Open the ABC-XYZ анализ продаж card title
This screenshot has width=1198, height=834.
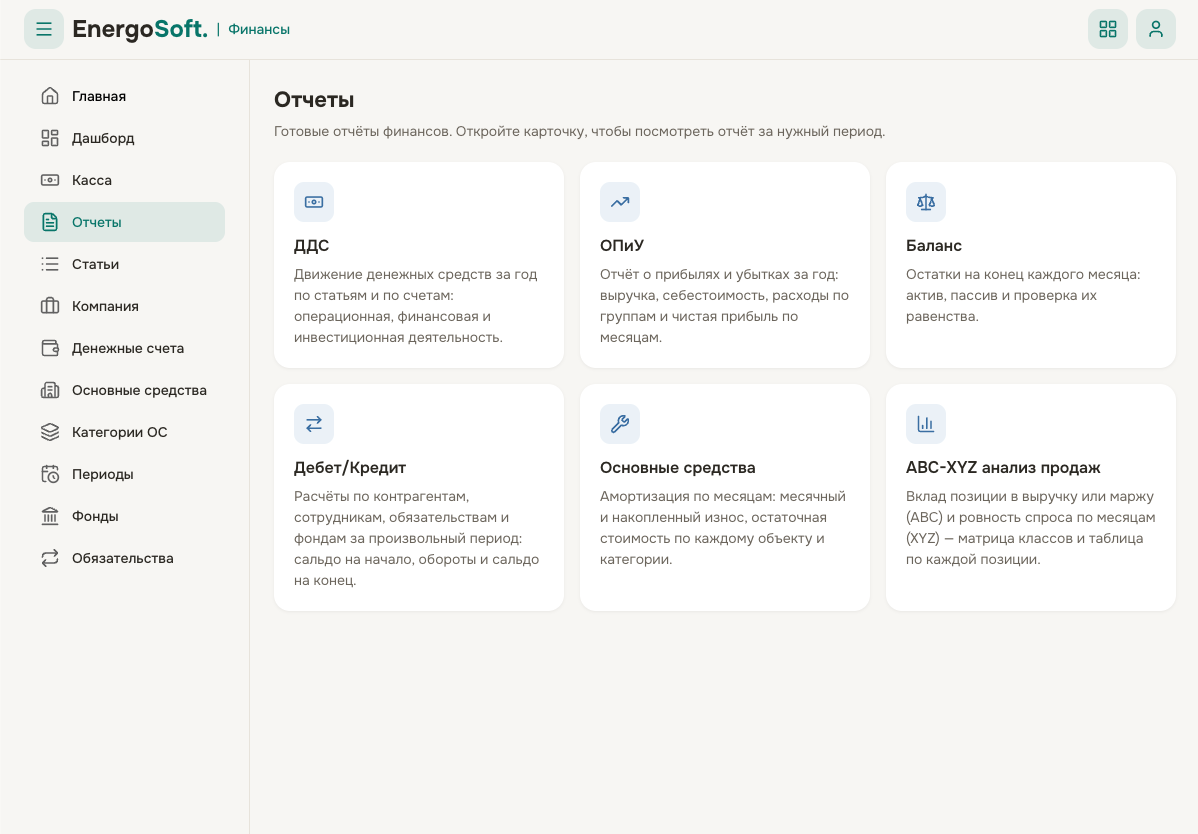[1003, 467]
